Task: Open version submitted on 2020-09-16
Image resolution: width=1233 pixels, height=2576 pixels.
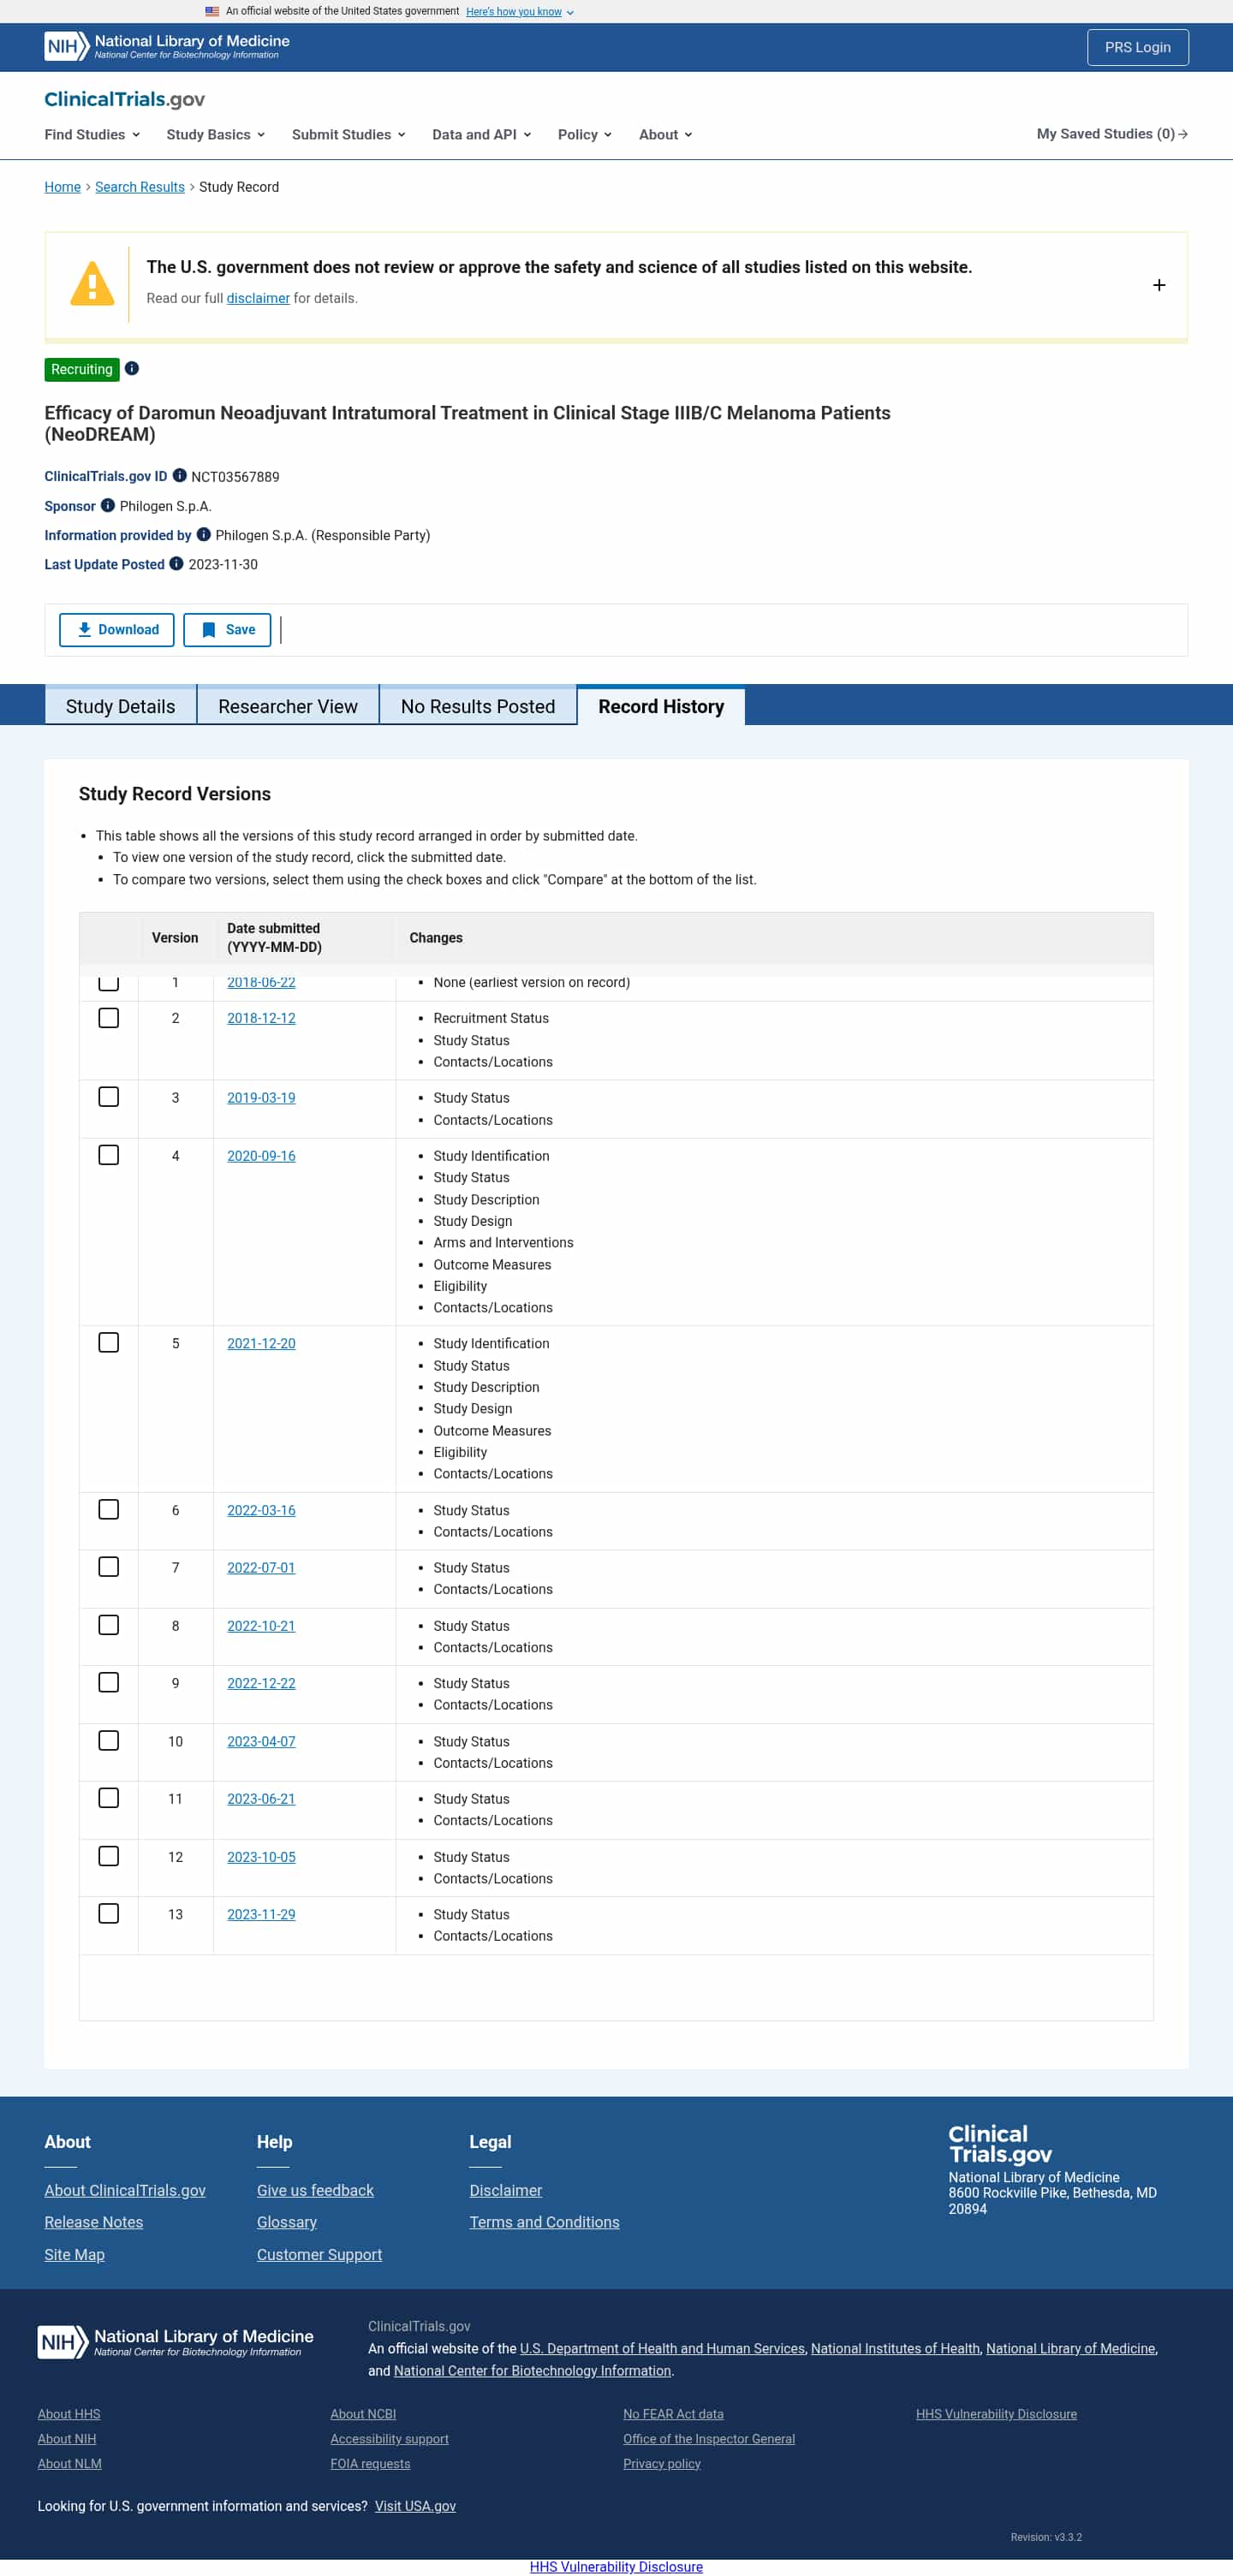Action: 261,1156
